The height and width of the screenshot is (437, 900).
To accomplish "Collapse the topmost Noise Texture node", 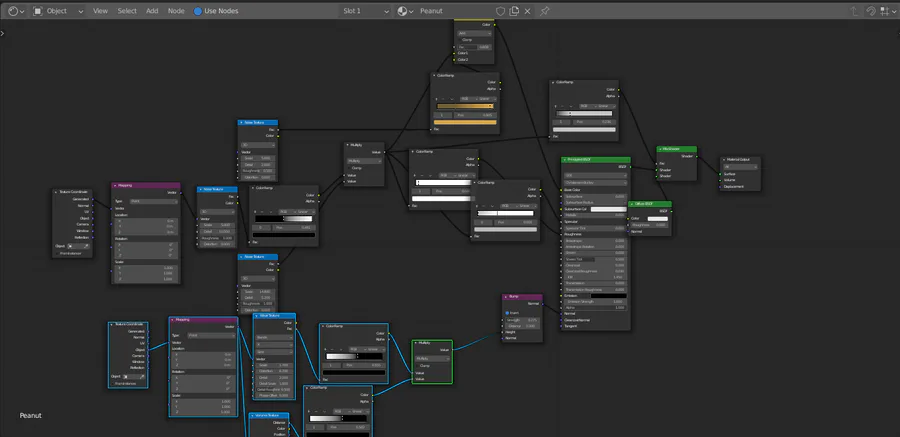I will 242,122.
